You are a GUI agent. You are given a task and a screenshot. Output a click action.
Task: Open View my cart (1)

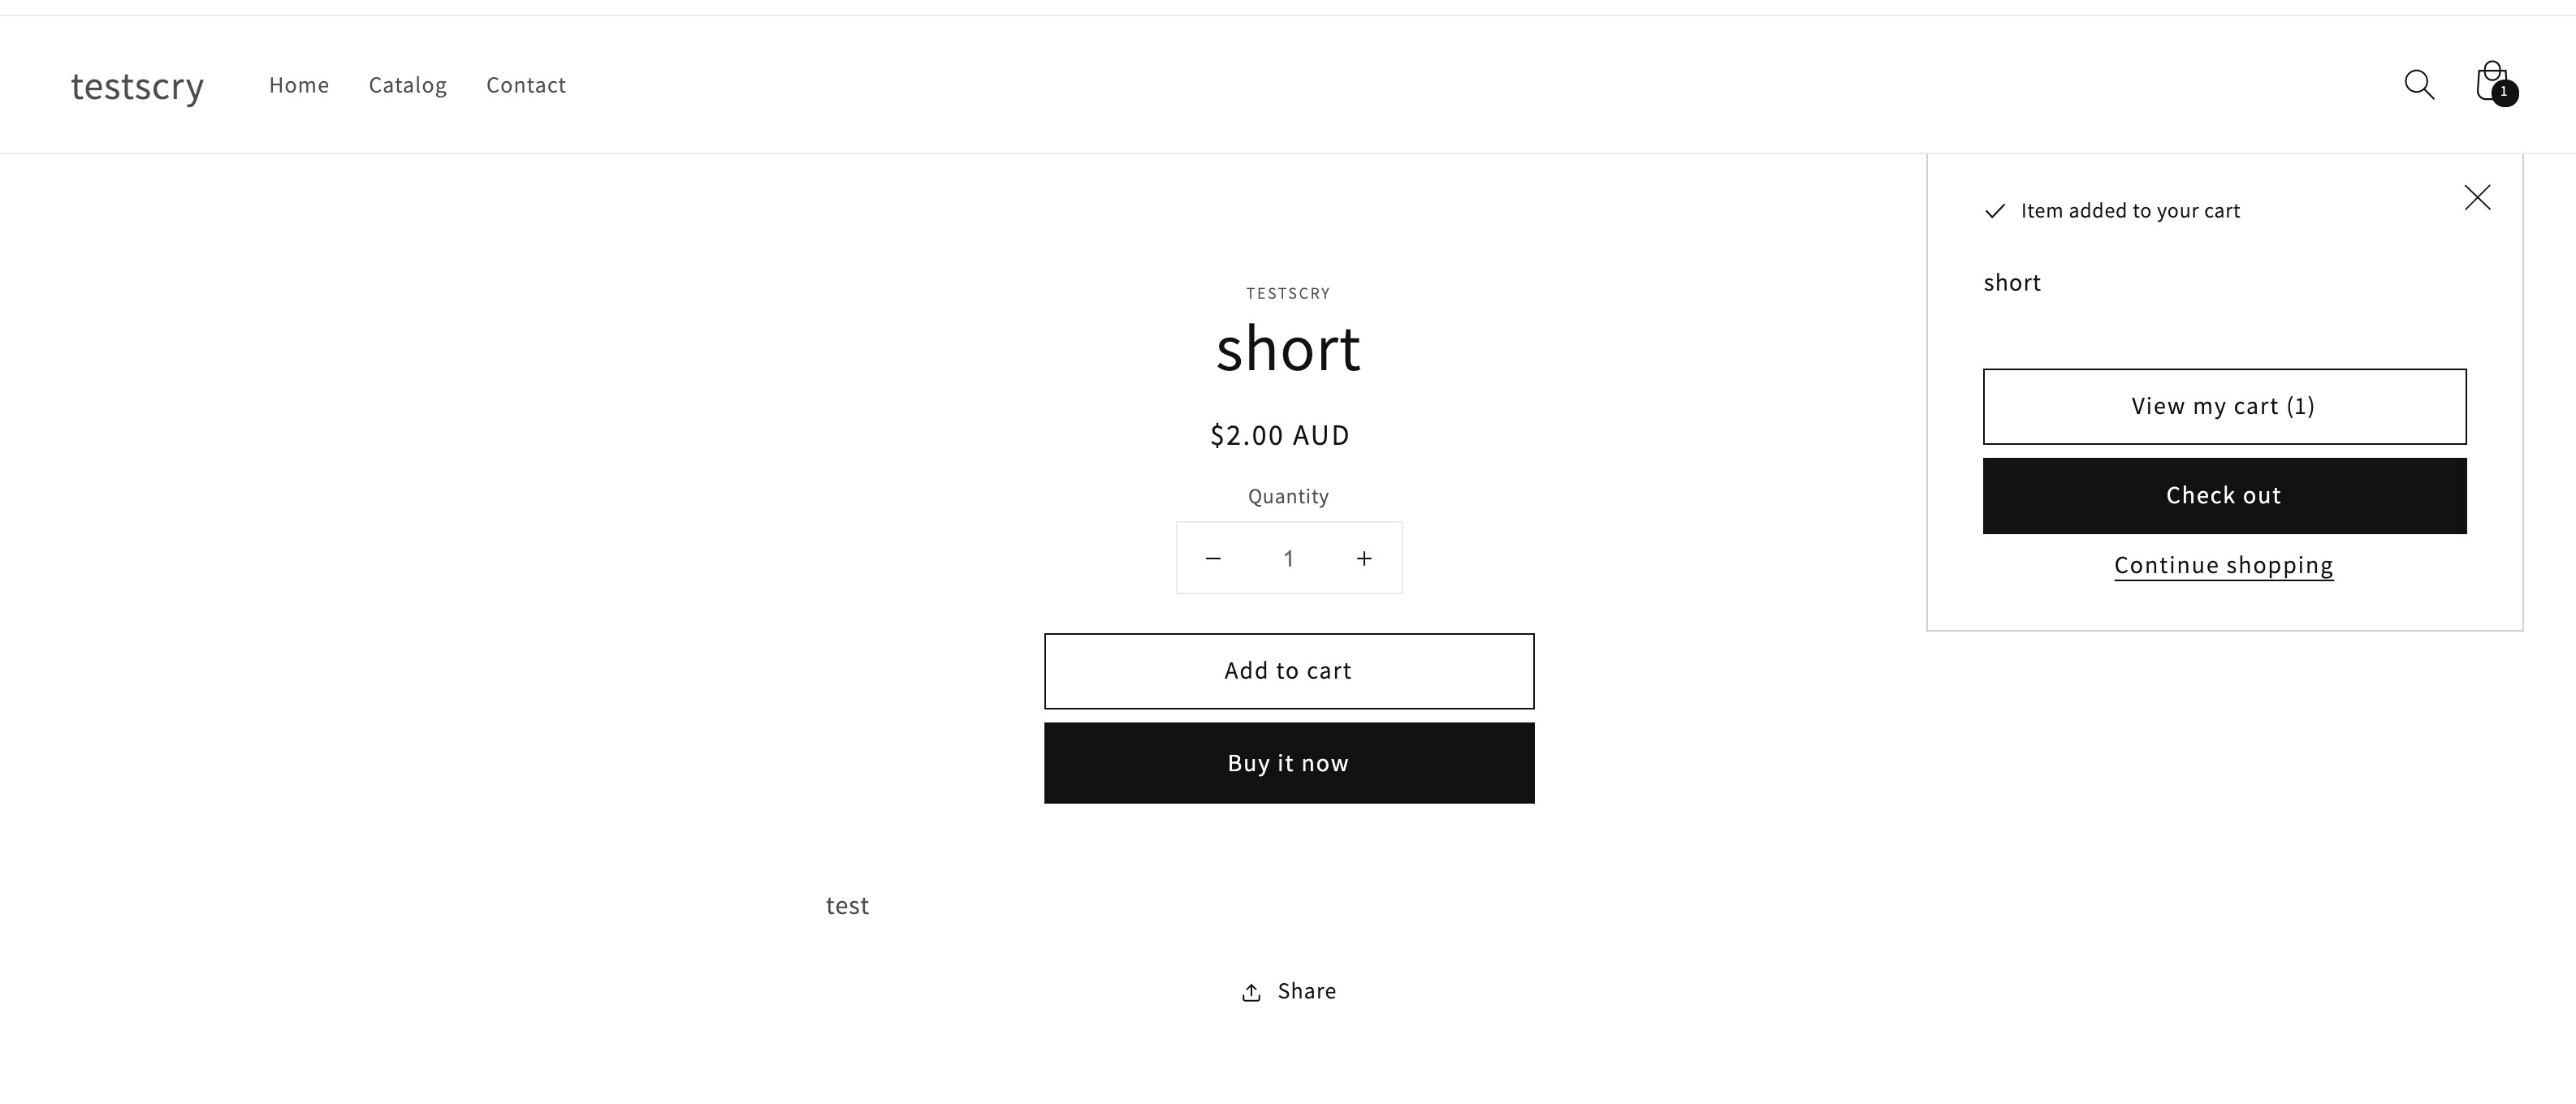pos(2224,406)
